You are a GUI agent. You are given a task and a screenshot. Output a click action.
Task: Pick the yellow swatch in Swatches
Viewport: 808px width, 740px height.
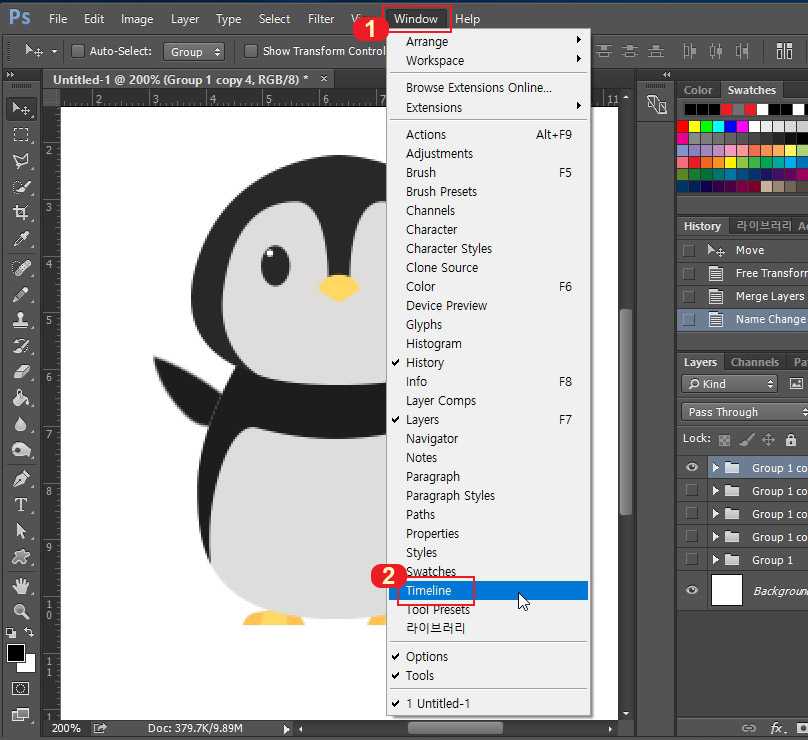(x=695, y=127)
